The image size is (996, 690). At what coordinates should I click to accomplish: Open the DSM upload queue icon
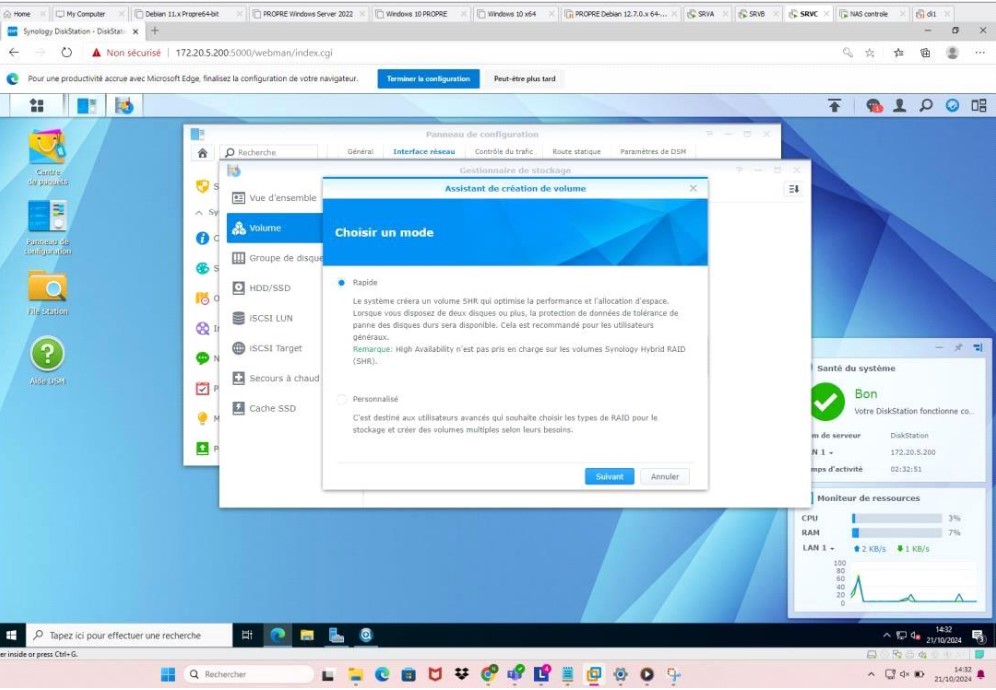click(x=835, y=105)
